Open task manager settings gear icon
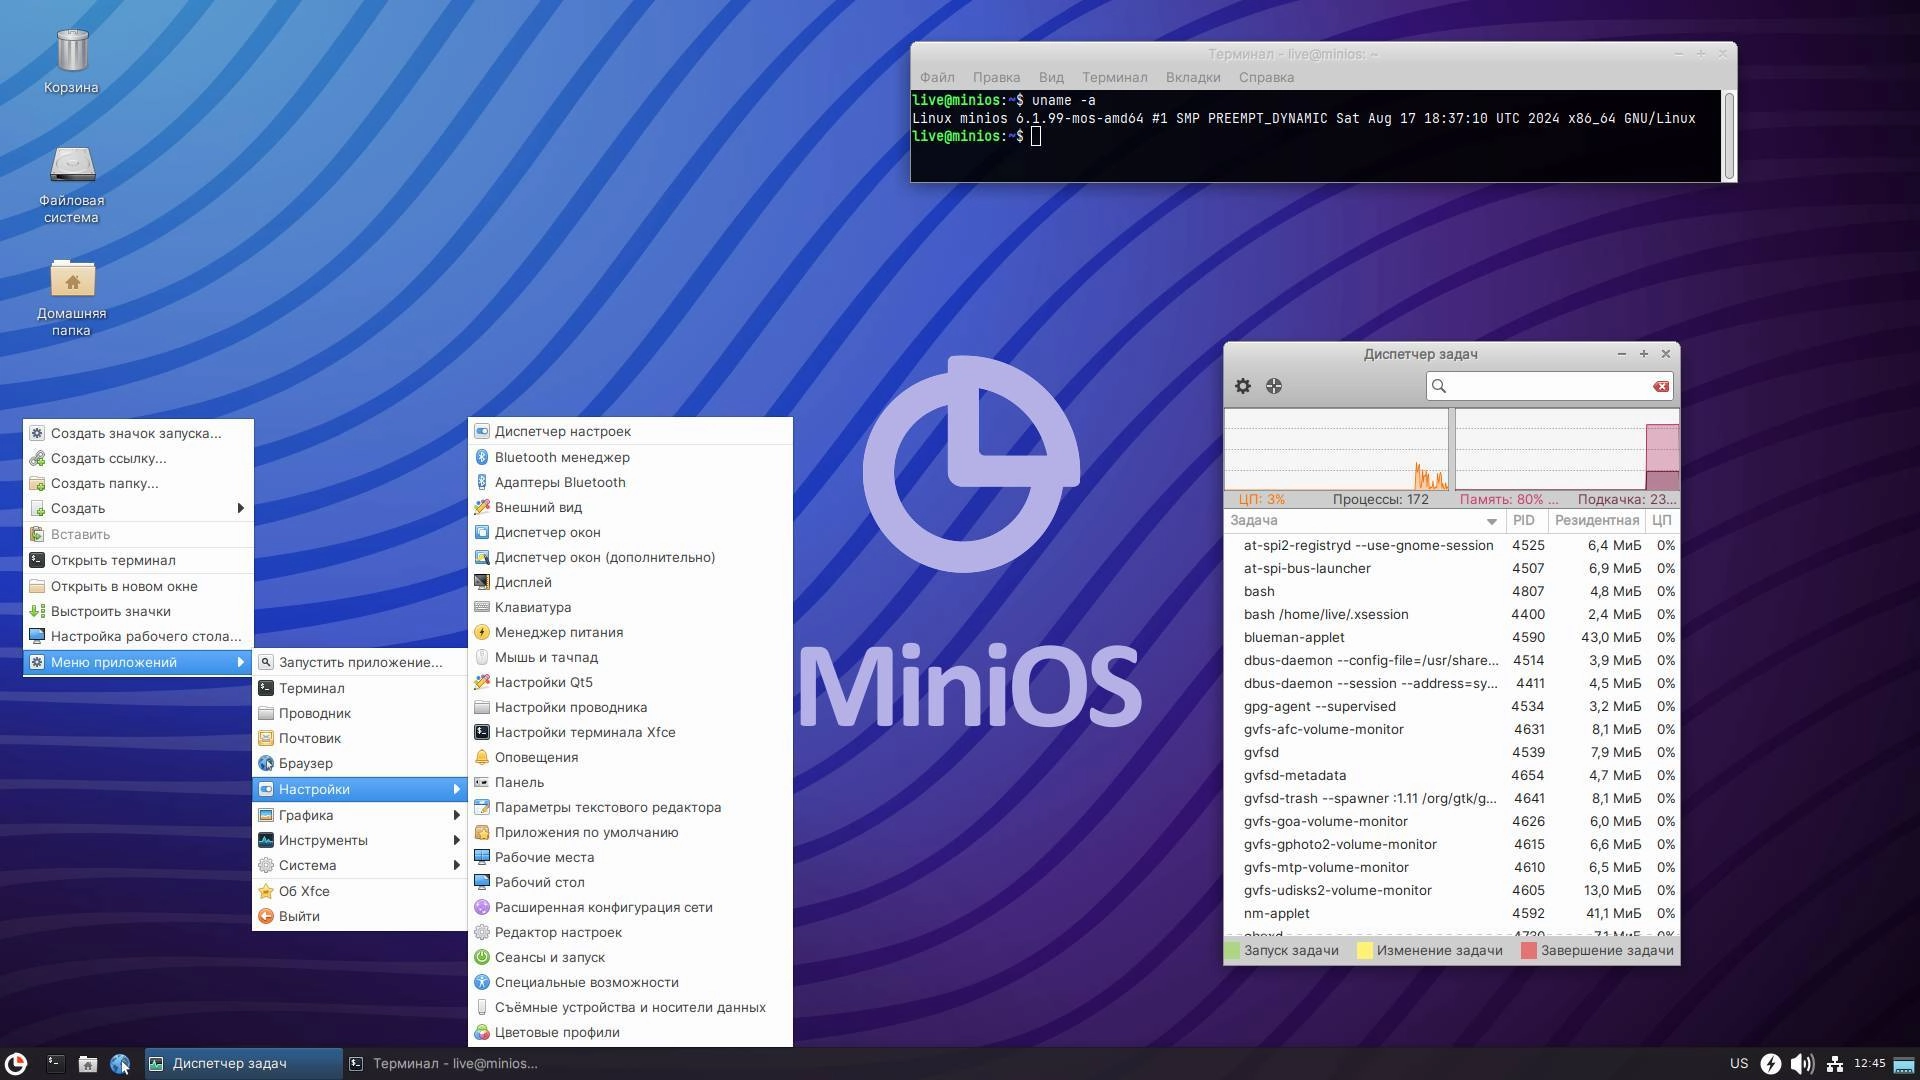This screenshot has height=1080, width=1920. [1243, 386]
